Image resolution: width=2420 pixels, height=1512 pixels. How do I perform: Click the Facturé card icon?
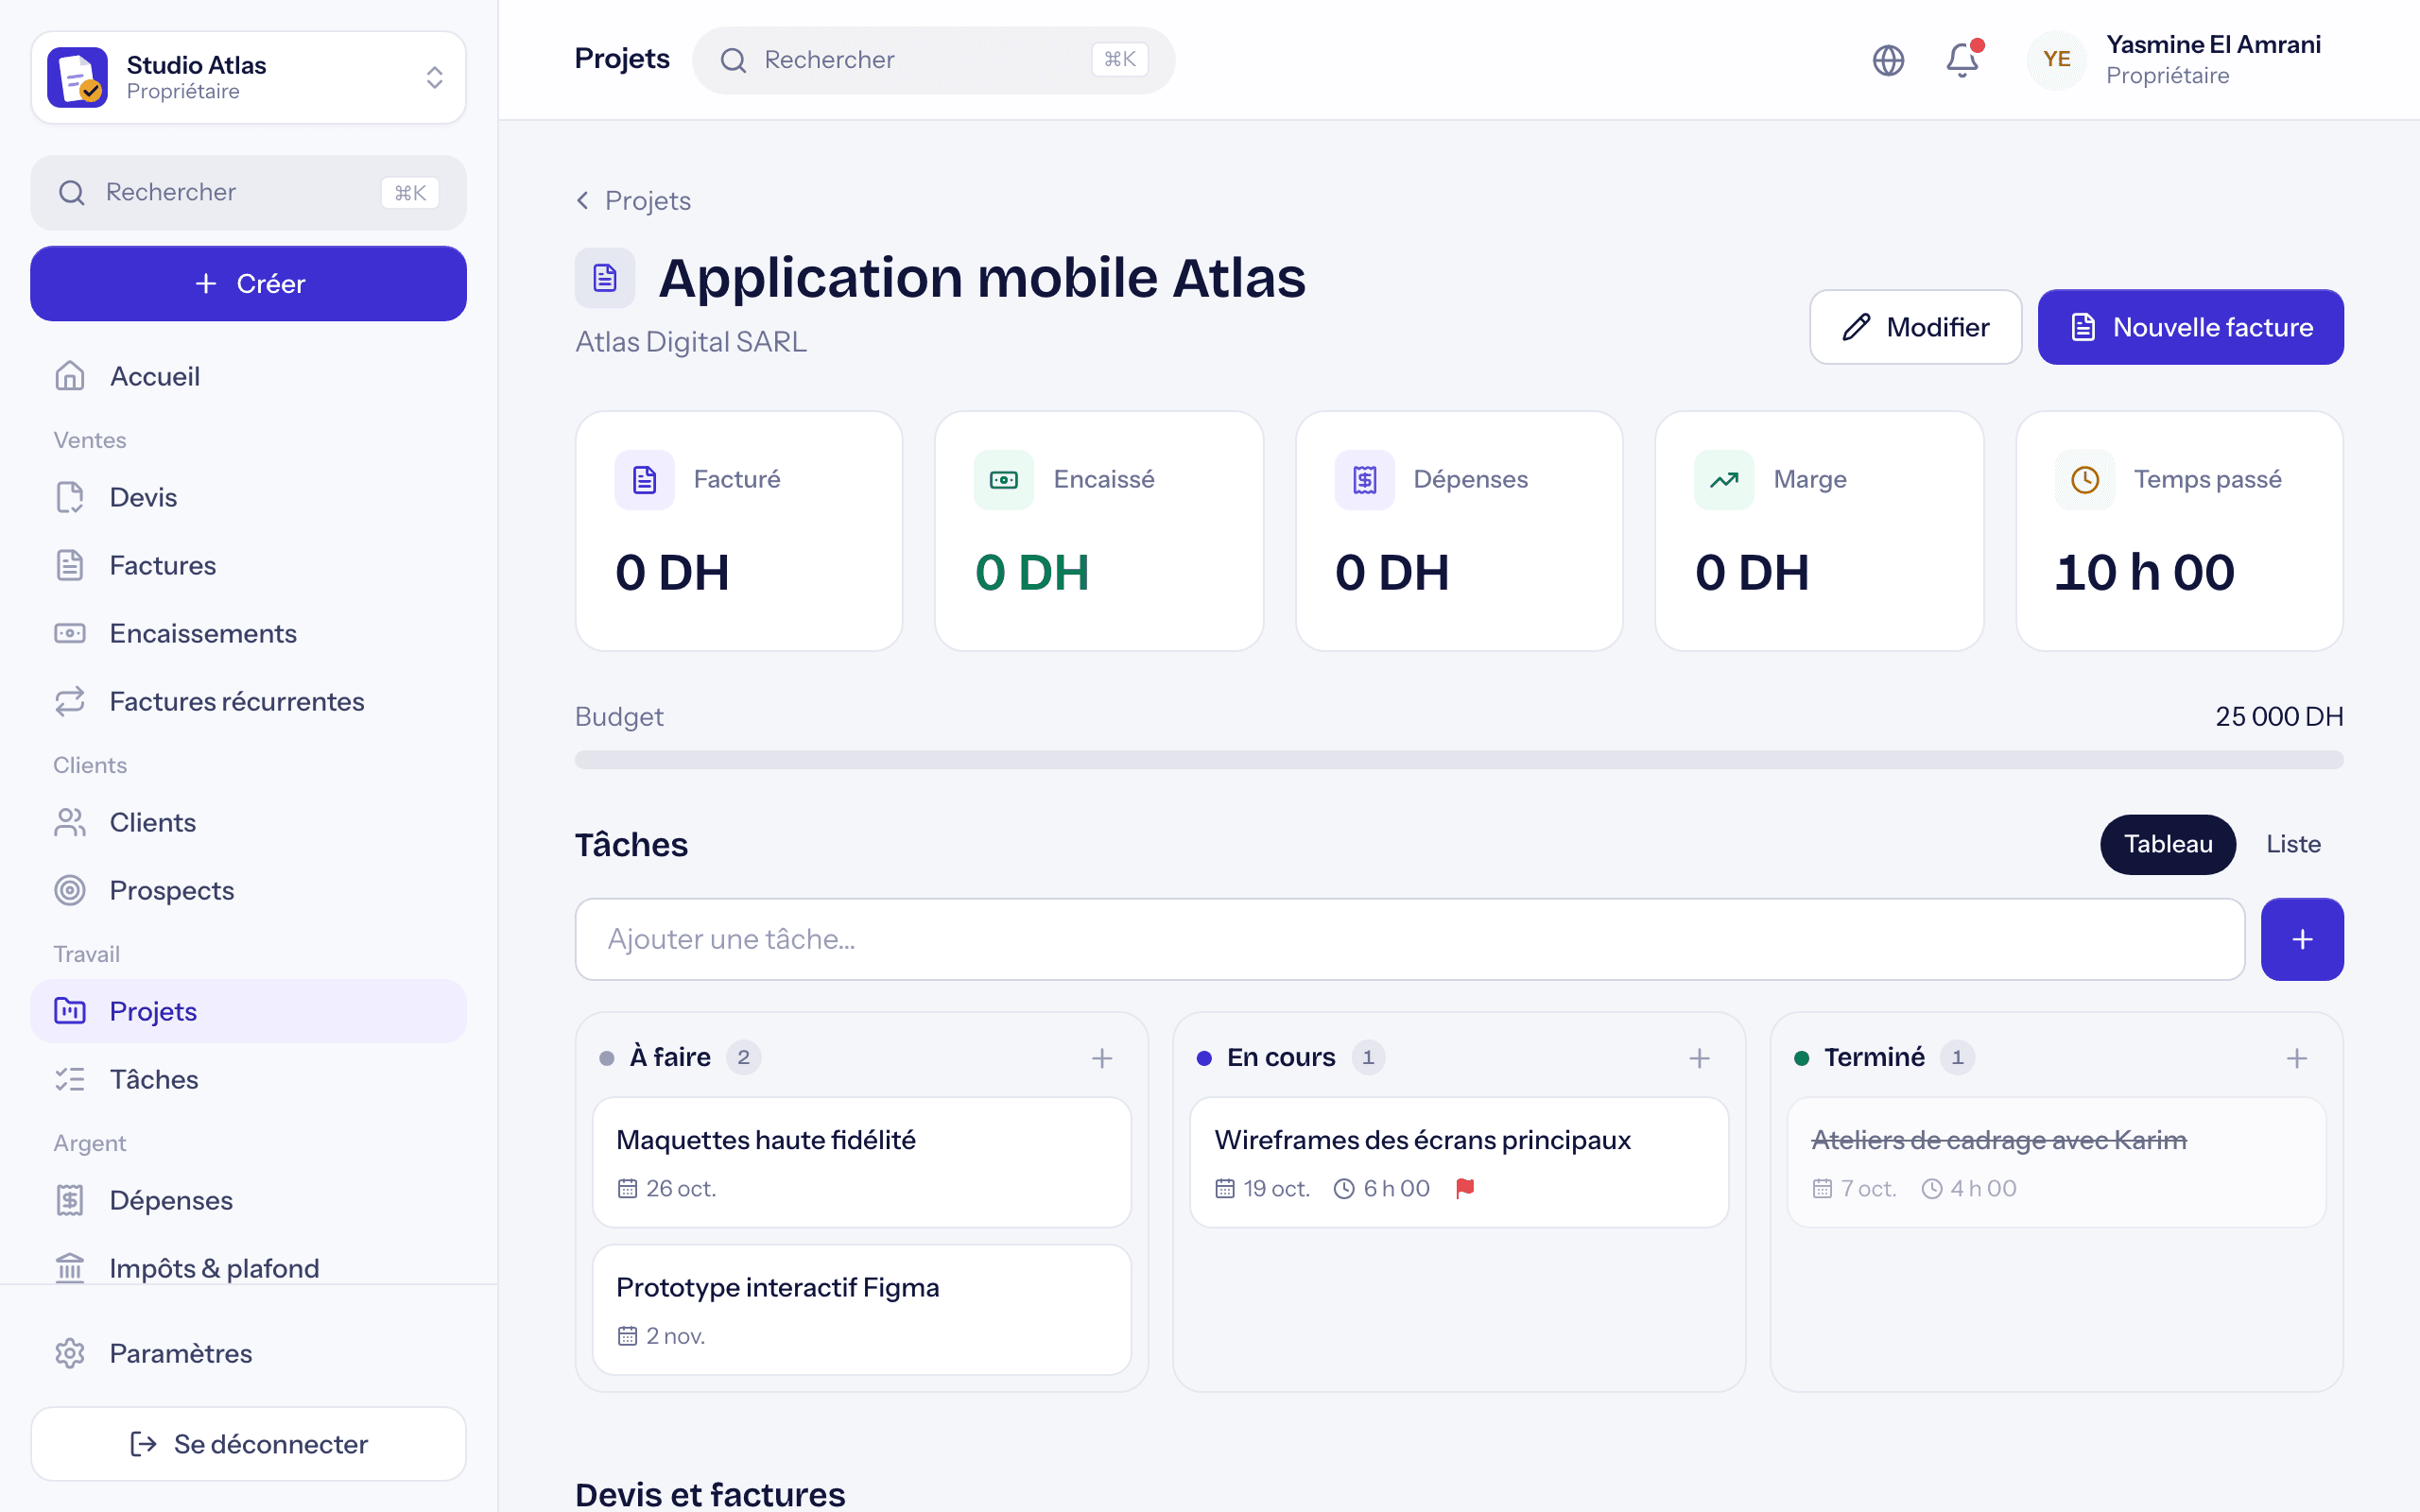644,480
